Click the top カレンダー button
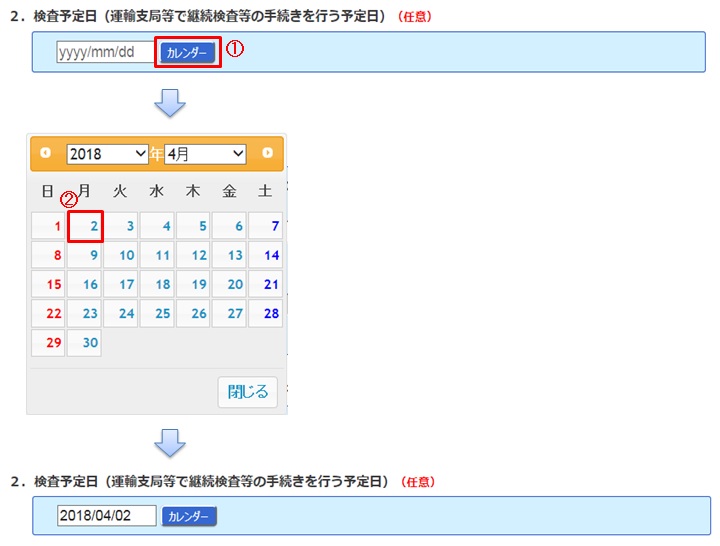This screenshot has width=720, height=546. click(188, 52)
